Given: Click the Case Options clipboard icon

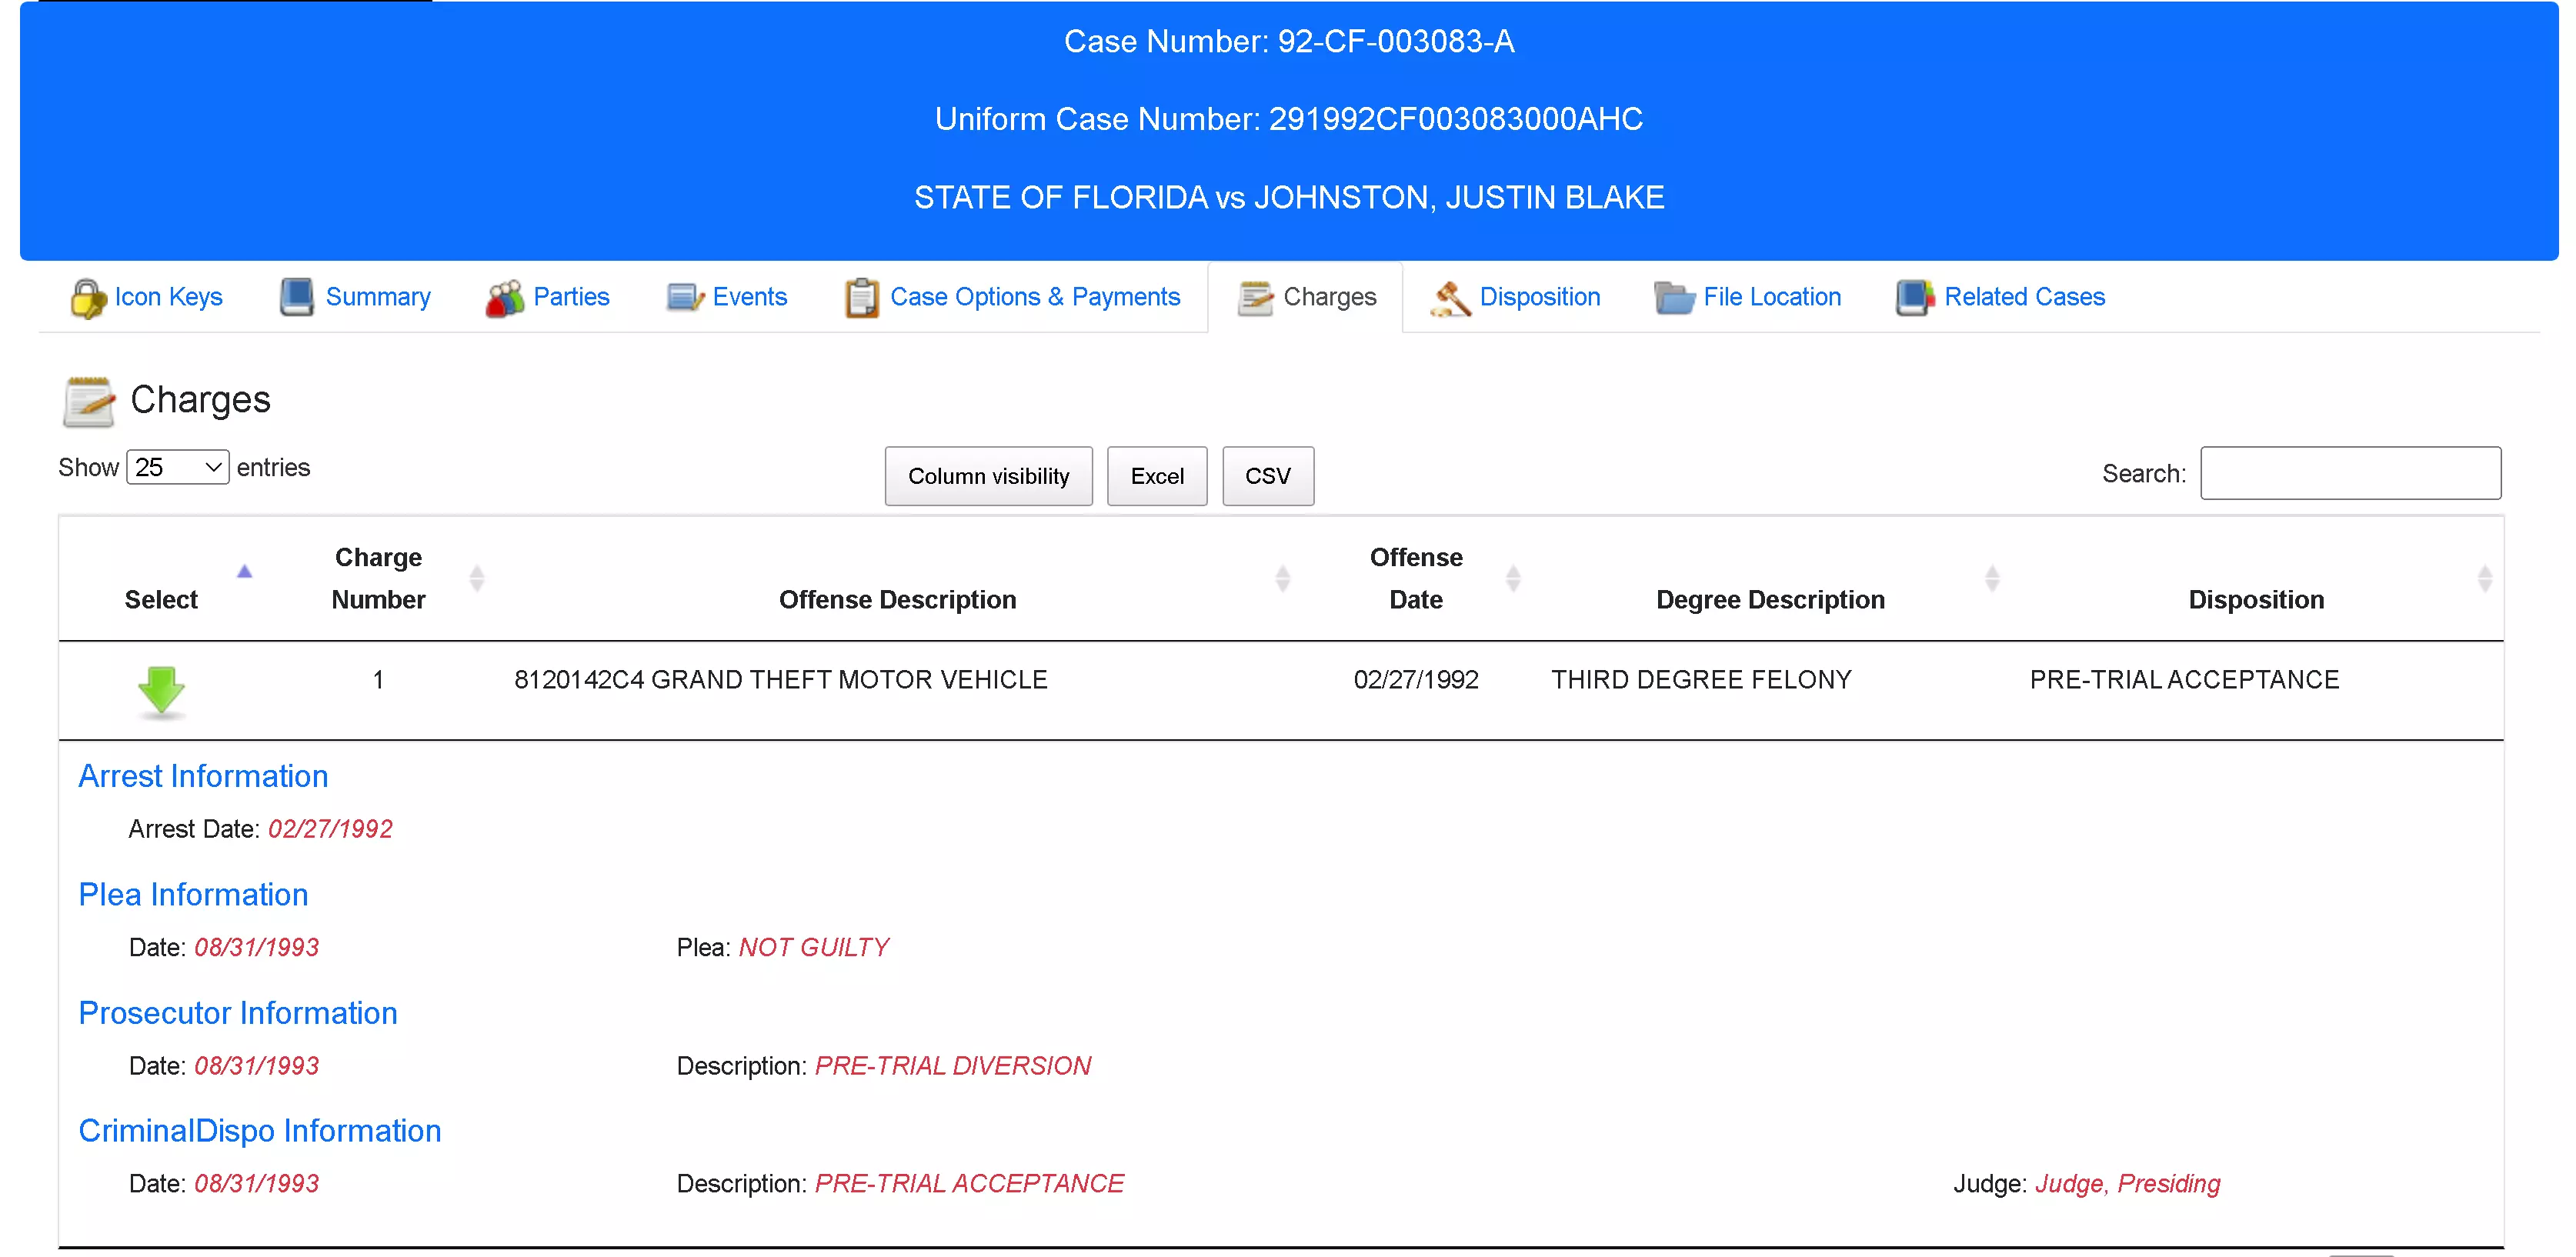Looking at the screenshot, I should 861,298.
